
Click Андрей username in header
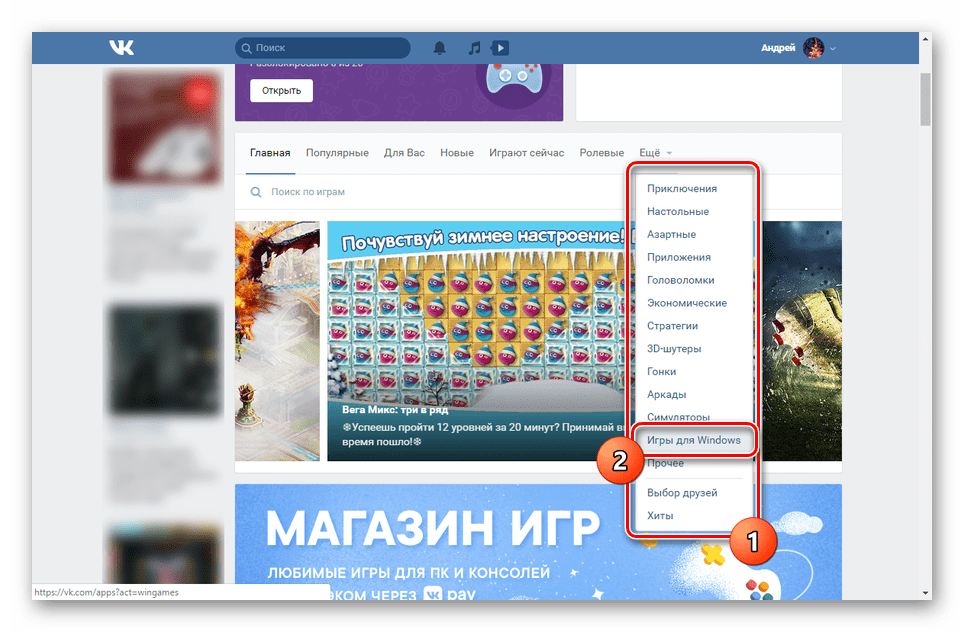point(778,48)
